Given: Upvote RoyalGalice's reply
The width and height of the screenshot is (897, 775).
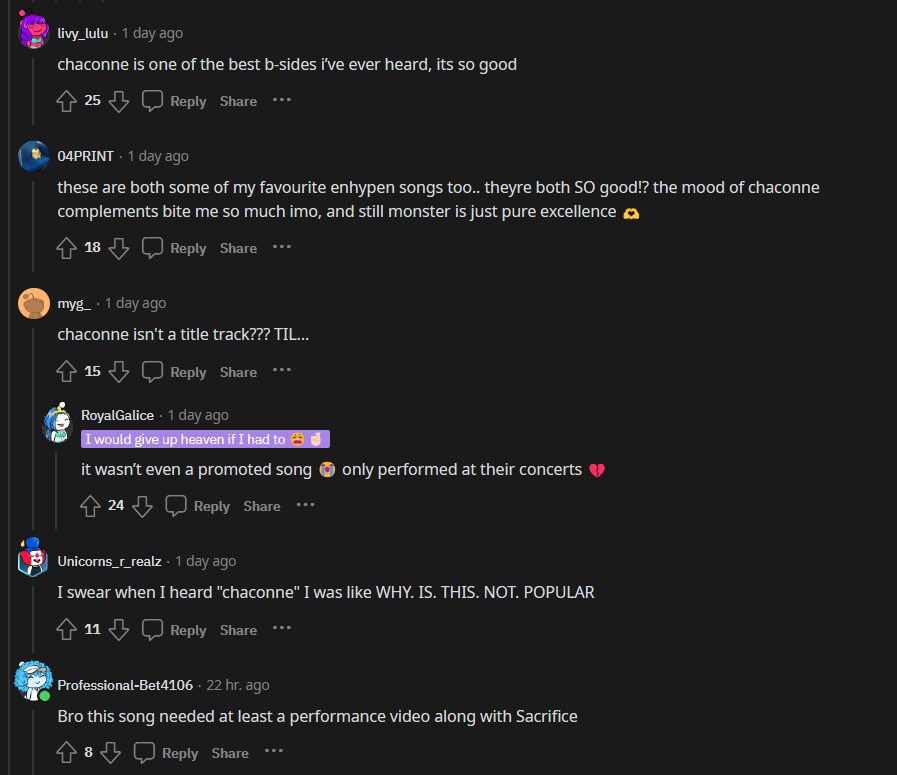Looking at the screenshot, I should pos(91,506).
